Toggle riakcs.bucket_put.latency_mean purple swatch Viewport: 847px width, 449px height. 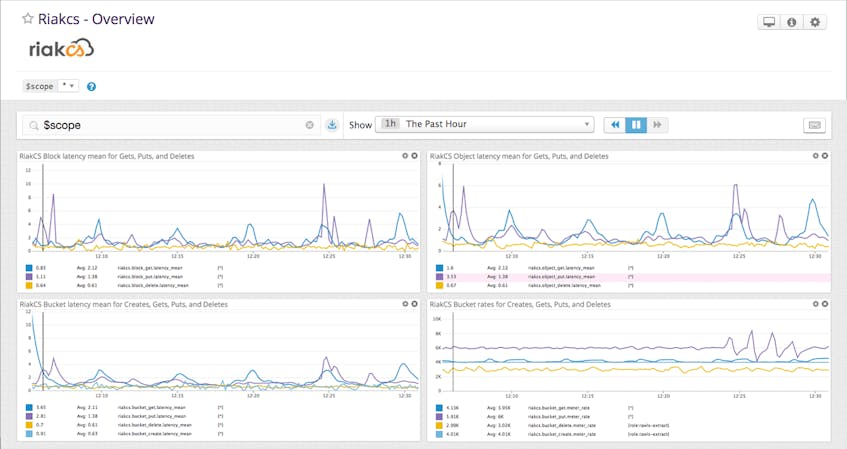pos(29,417)
